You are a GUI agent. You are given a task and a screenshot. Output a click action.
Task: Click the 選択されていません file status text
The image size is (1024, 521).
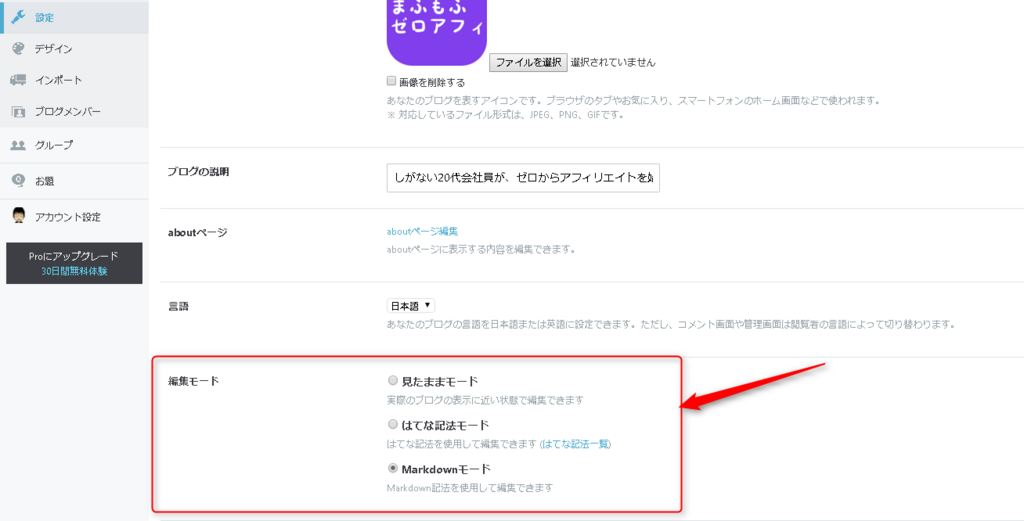[x=613, y=63]
